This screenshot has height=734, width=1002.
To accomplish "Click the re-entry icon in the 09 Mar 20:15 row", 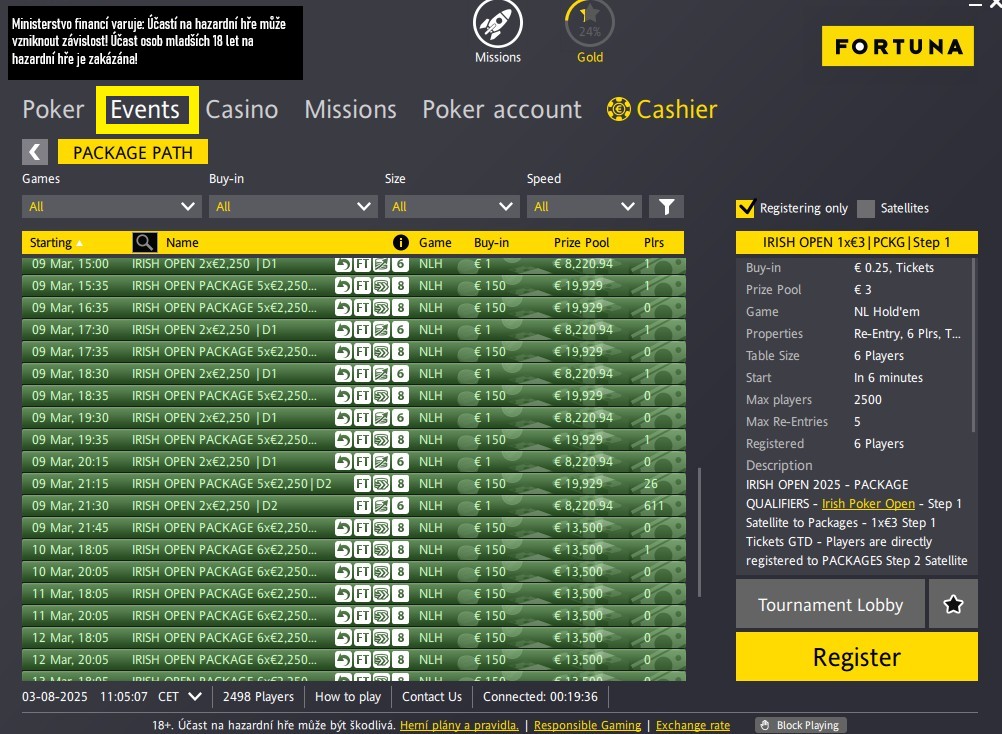I will click(344, 461).
